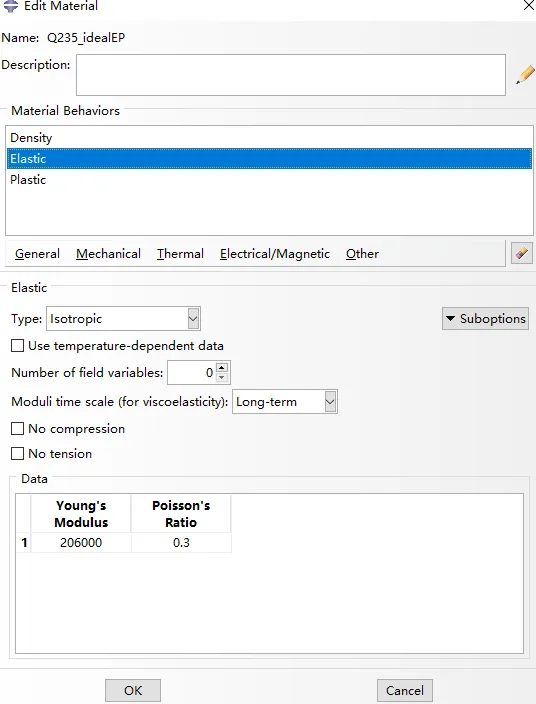Open the Suboptions dropdown menu
Image resolution: width=536 pixels, height=704 pixels.
[485, 319]
